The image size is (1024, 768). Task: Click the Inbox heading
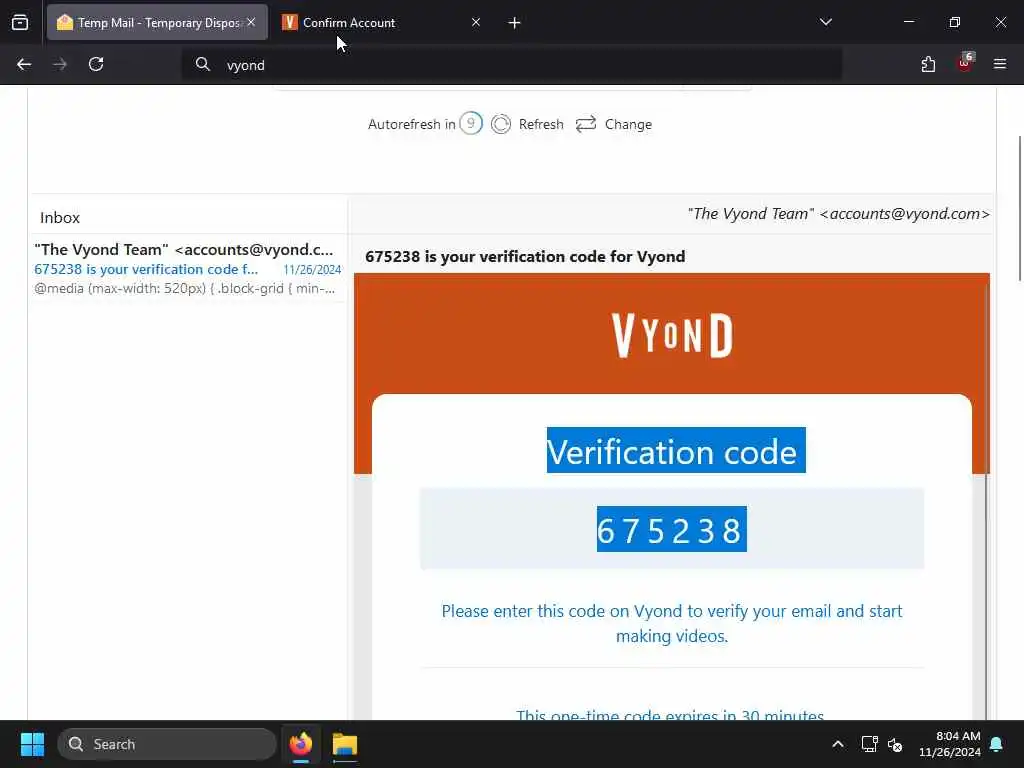click(x=60, y=217)
